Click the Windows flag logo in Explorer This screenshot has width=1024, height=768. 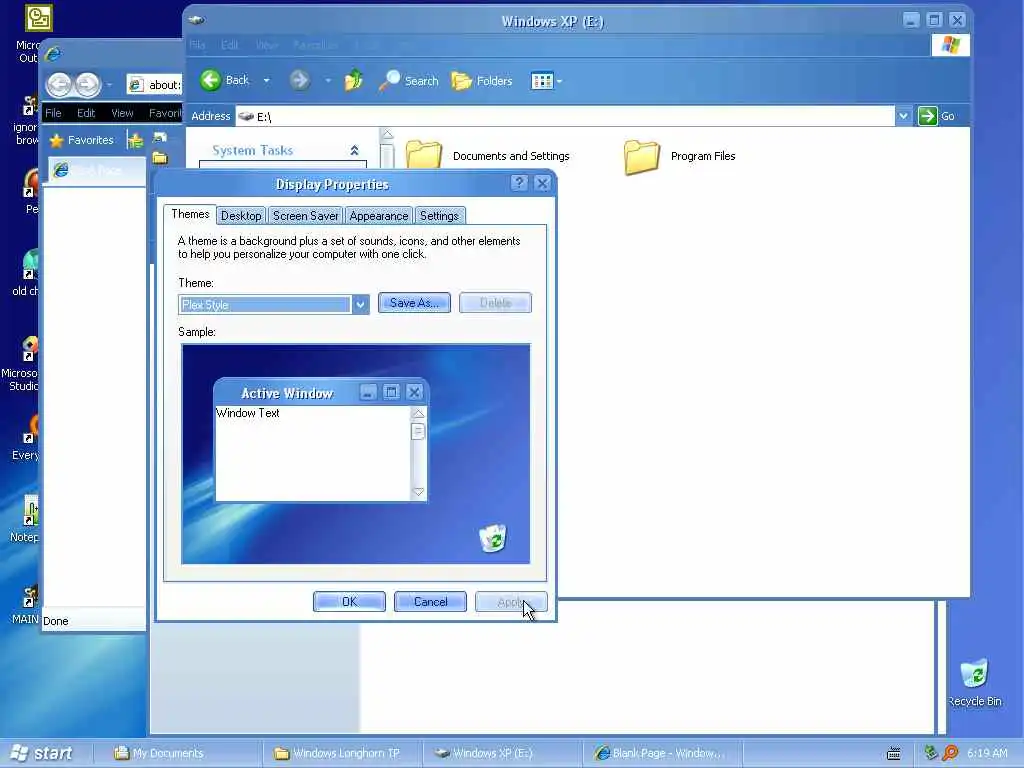(x=950, y=45)
